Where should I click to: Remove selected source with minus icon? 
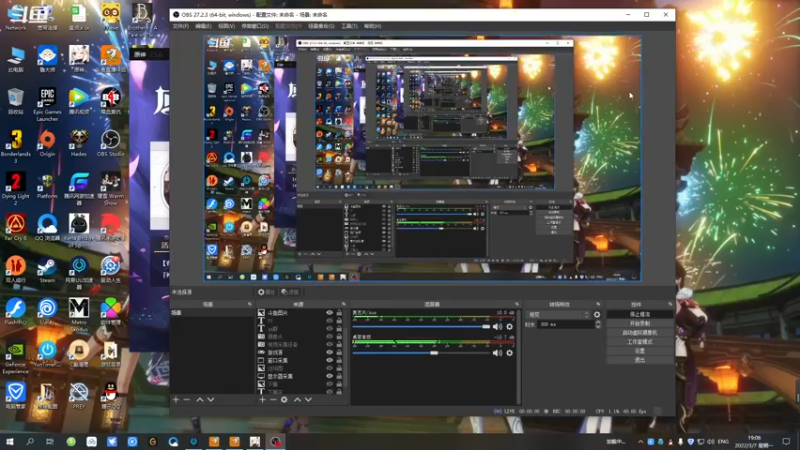(273, 399)
